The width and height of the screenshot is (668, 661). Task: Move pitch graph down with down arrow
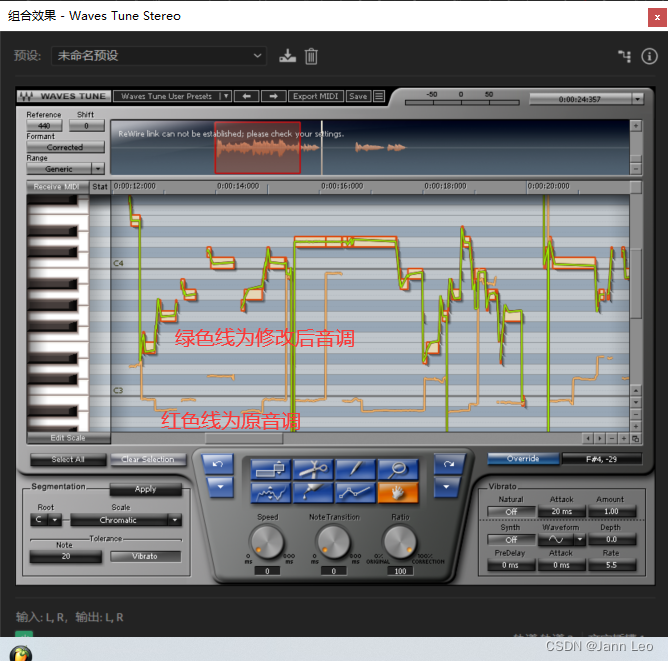click(636, 402)
